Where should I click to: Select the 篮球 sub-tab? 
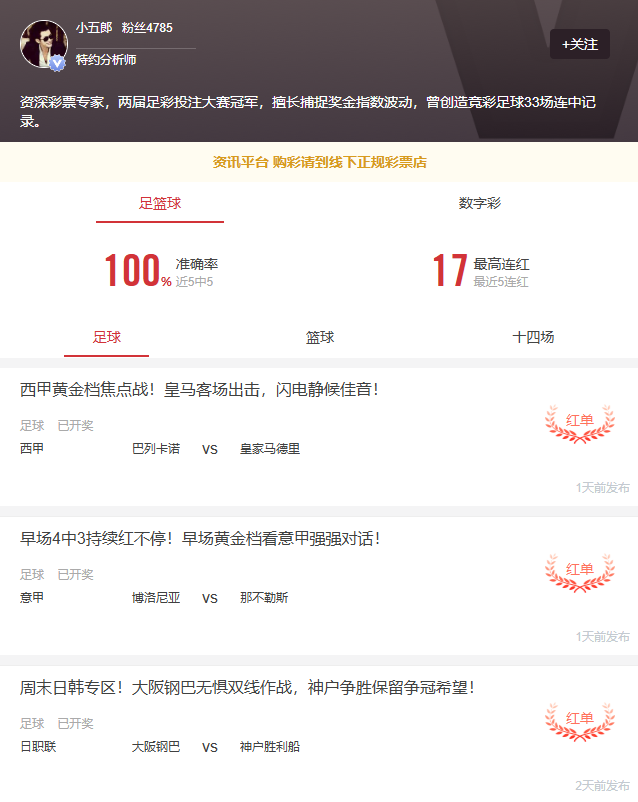(x=320, y=337)
